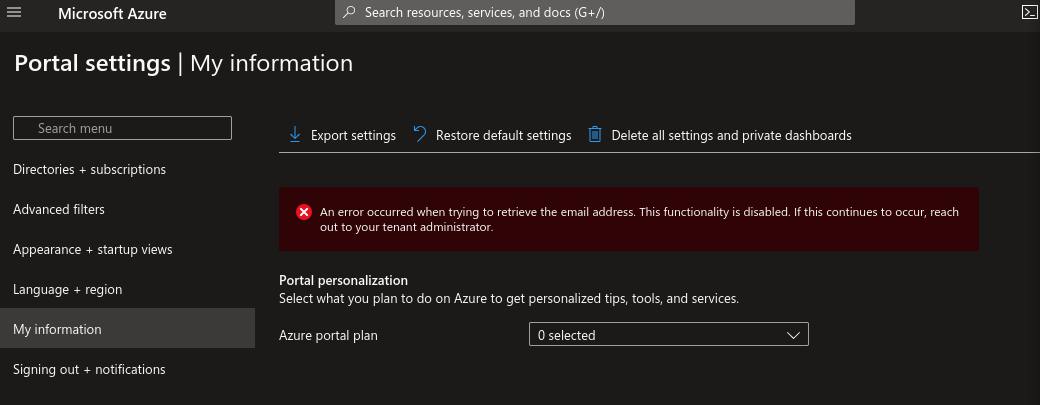Open Signing out + notifications settings
This screenshot has width=1040, height=405.
coord(89,369)
